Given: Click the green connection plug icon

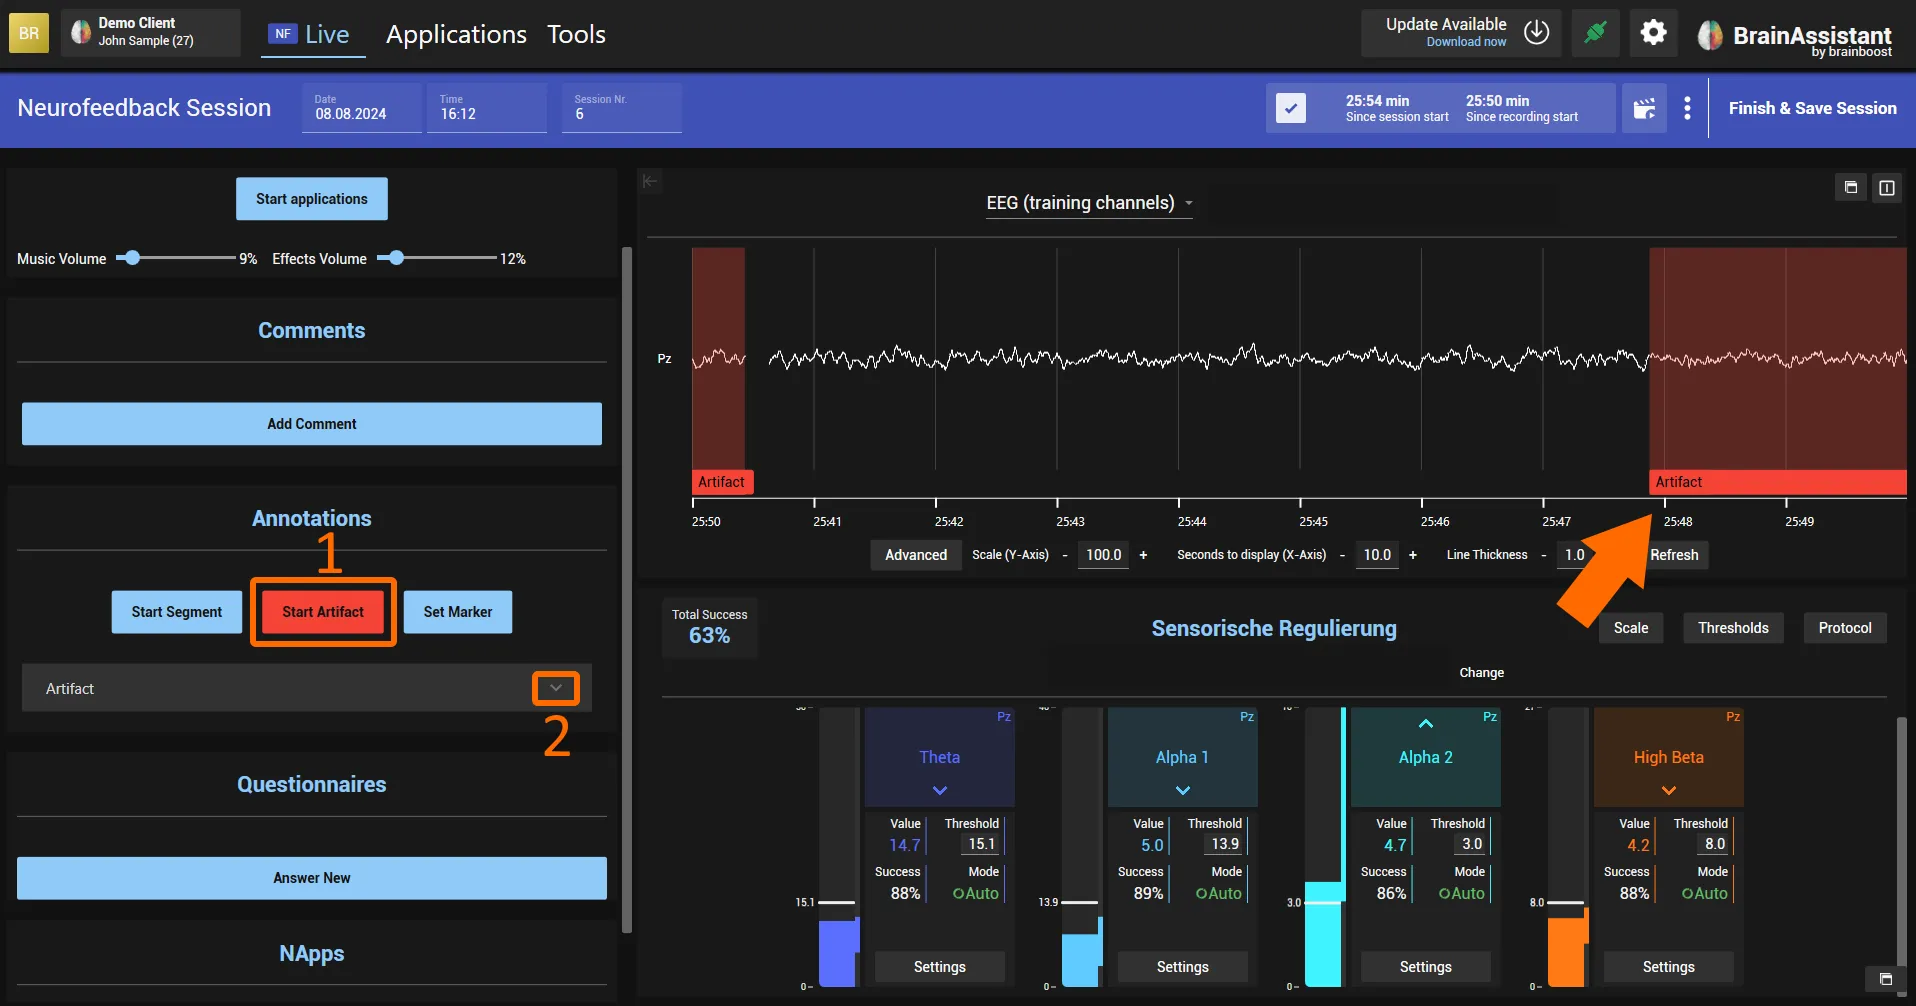Looking at the screenshot, I should pyautogui.click(x=1595, y=33).
